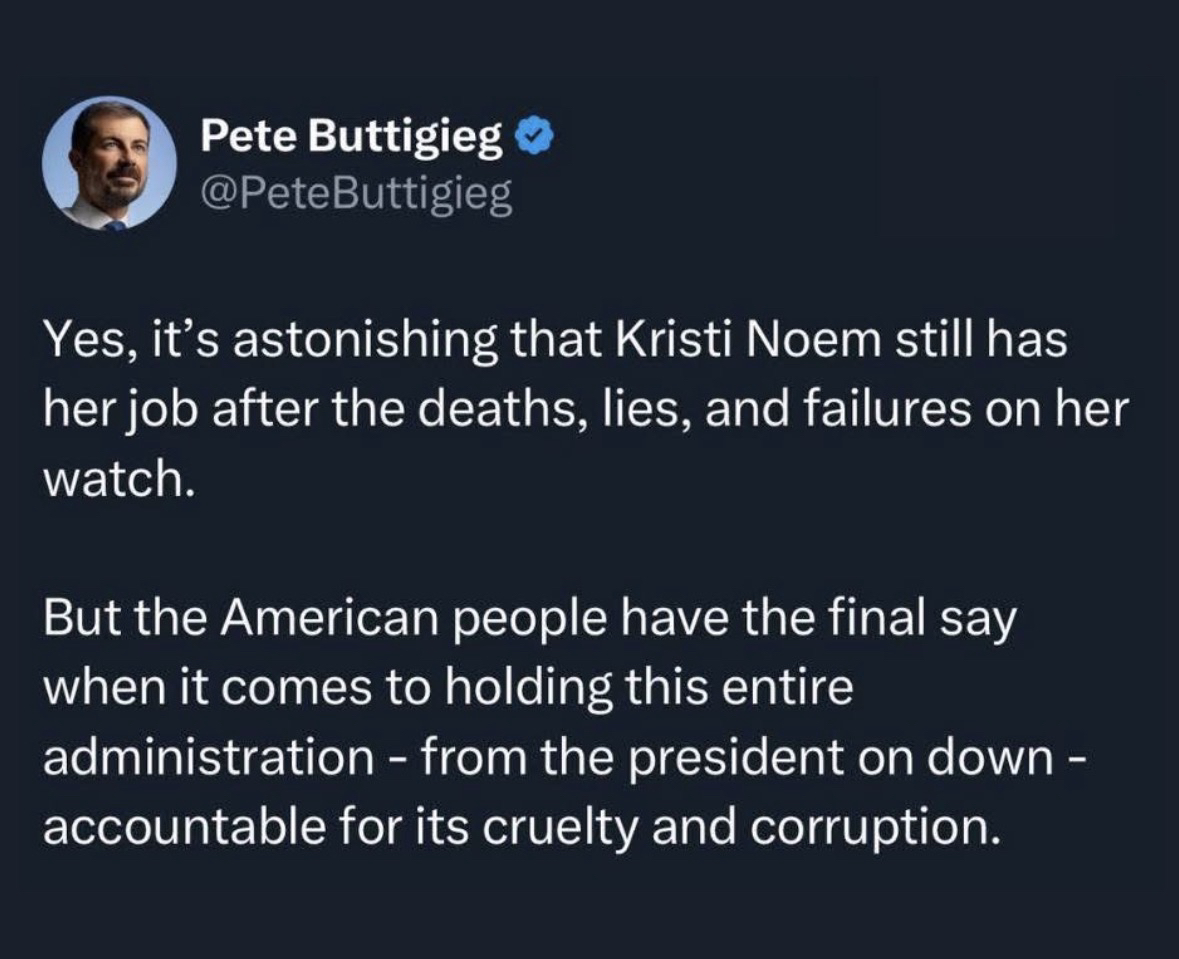Click the profile avatar photo
The image size is (1179, 959).
[x=109, y=164]
